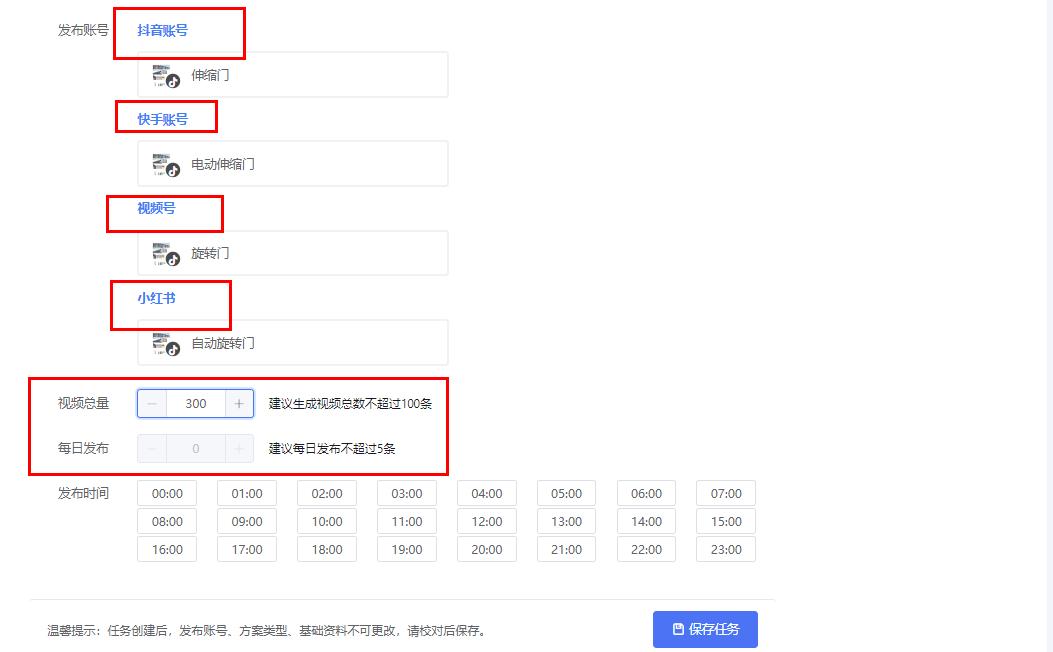
Task: Click the 自动旋转门 account avatar icon
Action: pos(162,342)
